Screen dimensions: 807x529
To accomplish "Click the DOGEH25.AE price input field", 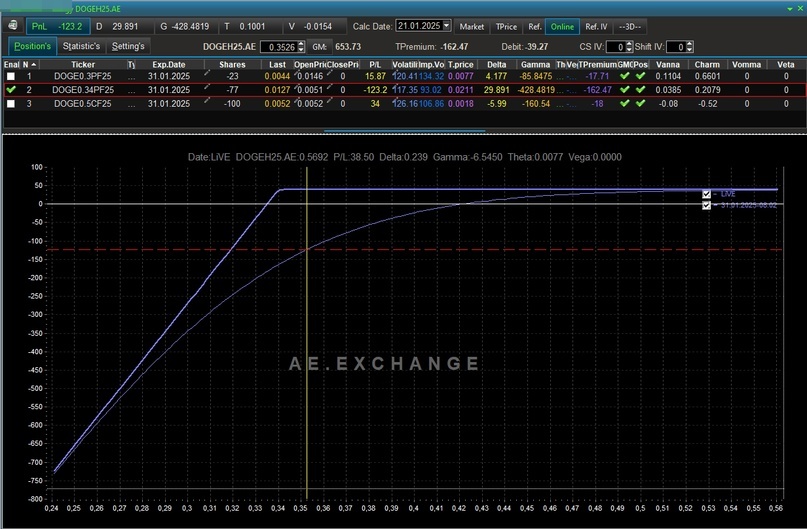I will pos(279,47).
